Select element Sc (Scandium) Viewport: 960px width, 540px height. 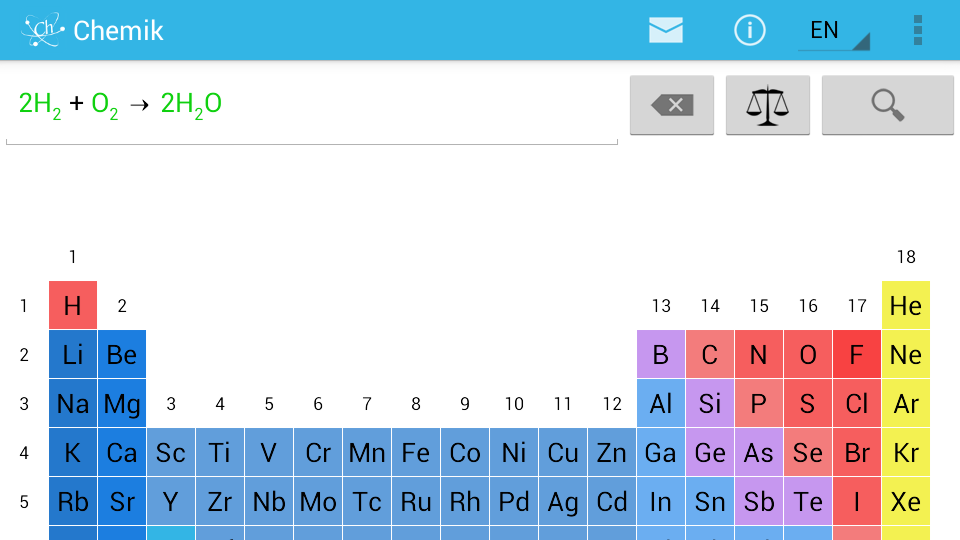point(171,452)
